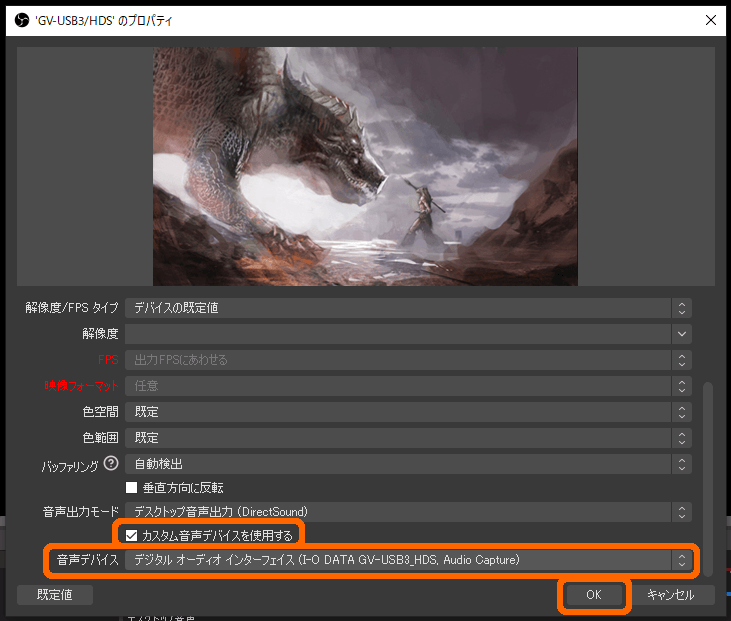
Task: Uncheck use custom audio device checkbox
Action: coord(131,535)
